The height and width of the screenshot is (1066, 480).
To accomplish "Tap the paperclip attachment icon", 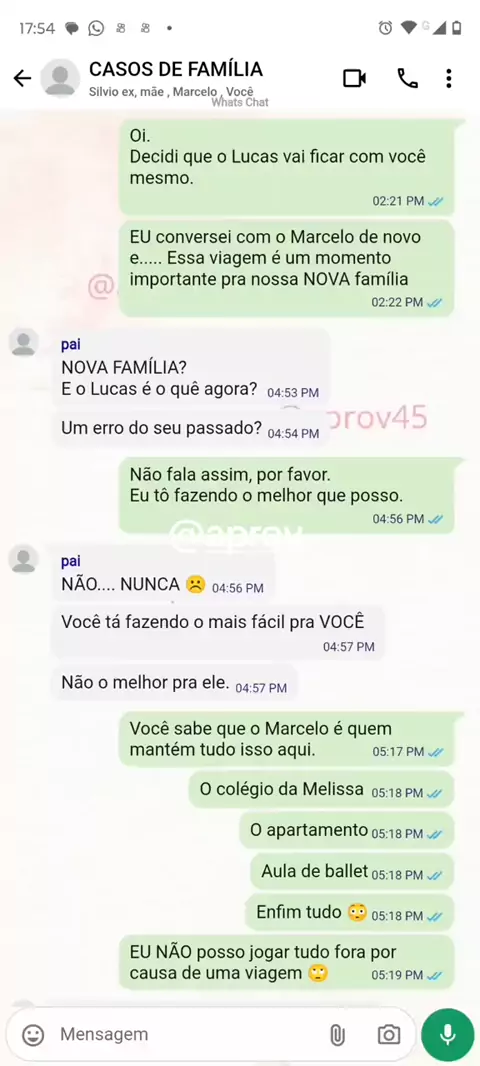I will (x=337, y=1035).
